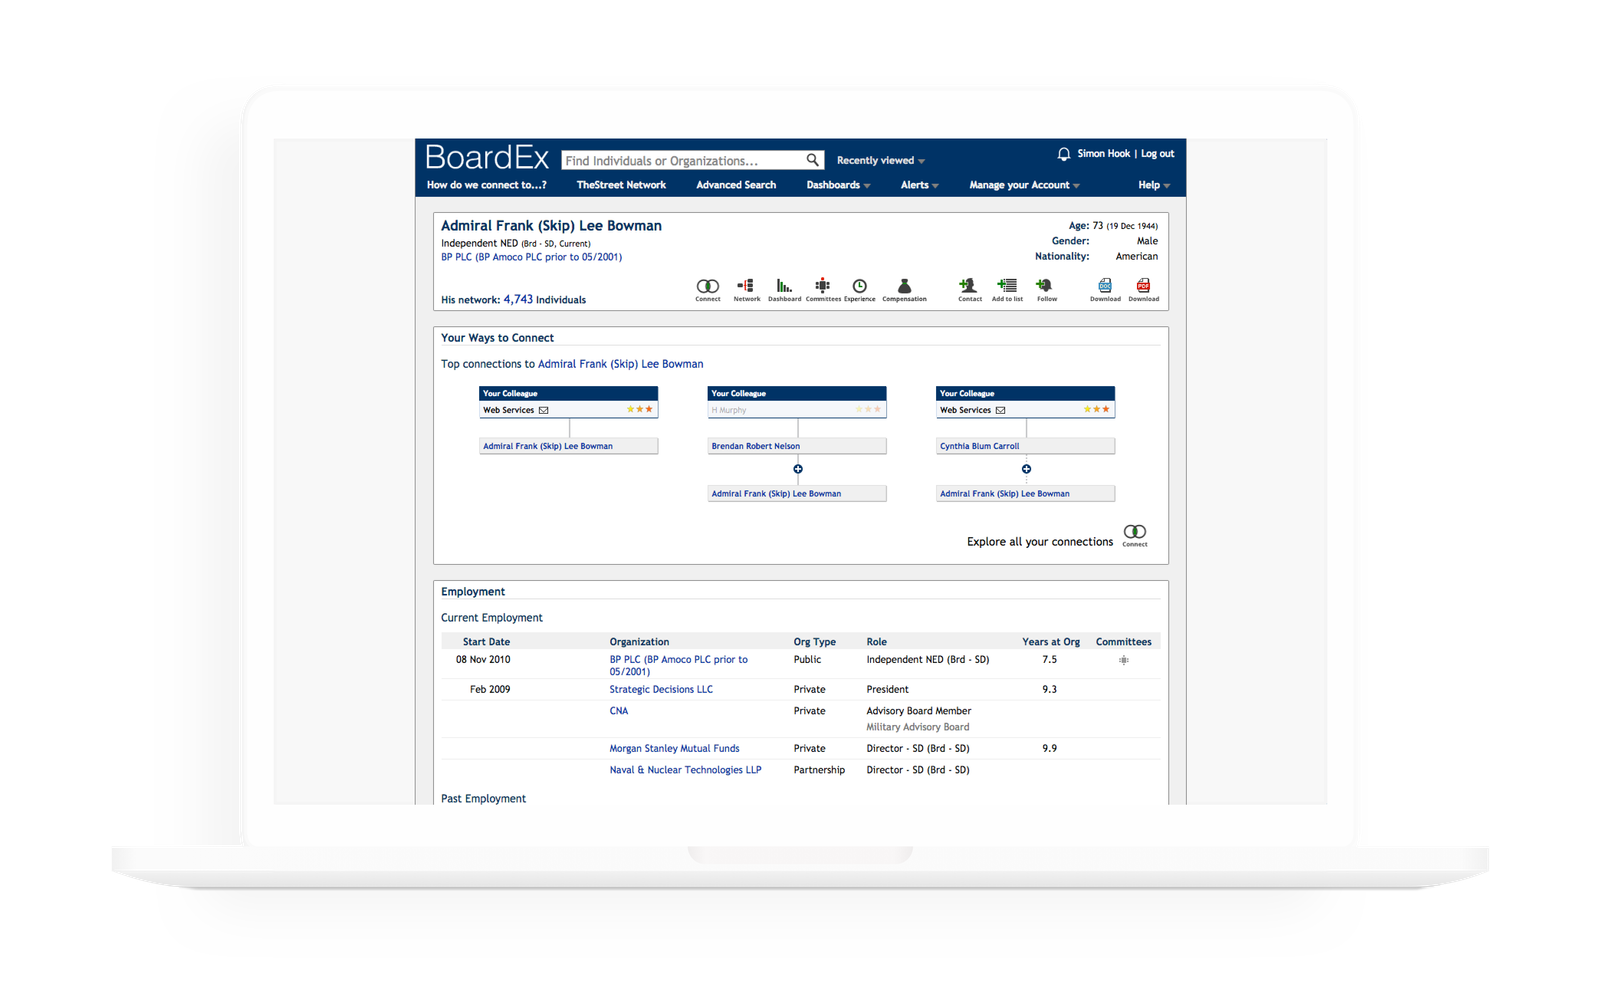Click the Military Advisory Board text
Viewport: 1600px width, 1000px height.
coord(917,727)
